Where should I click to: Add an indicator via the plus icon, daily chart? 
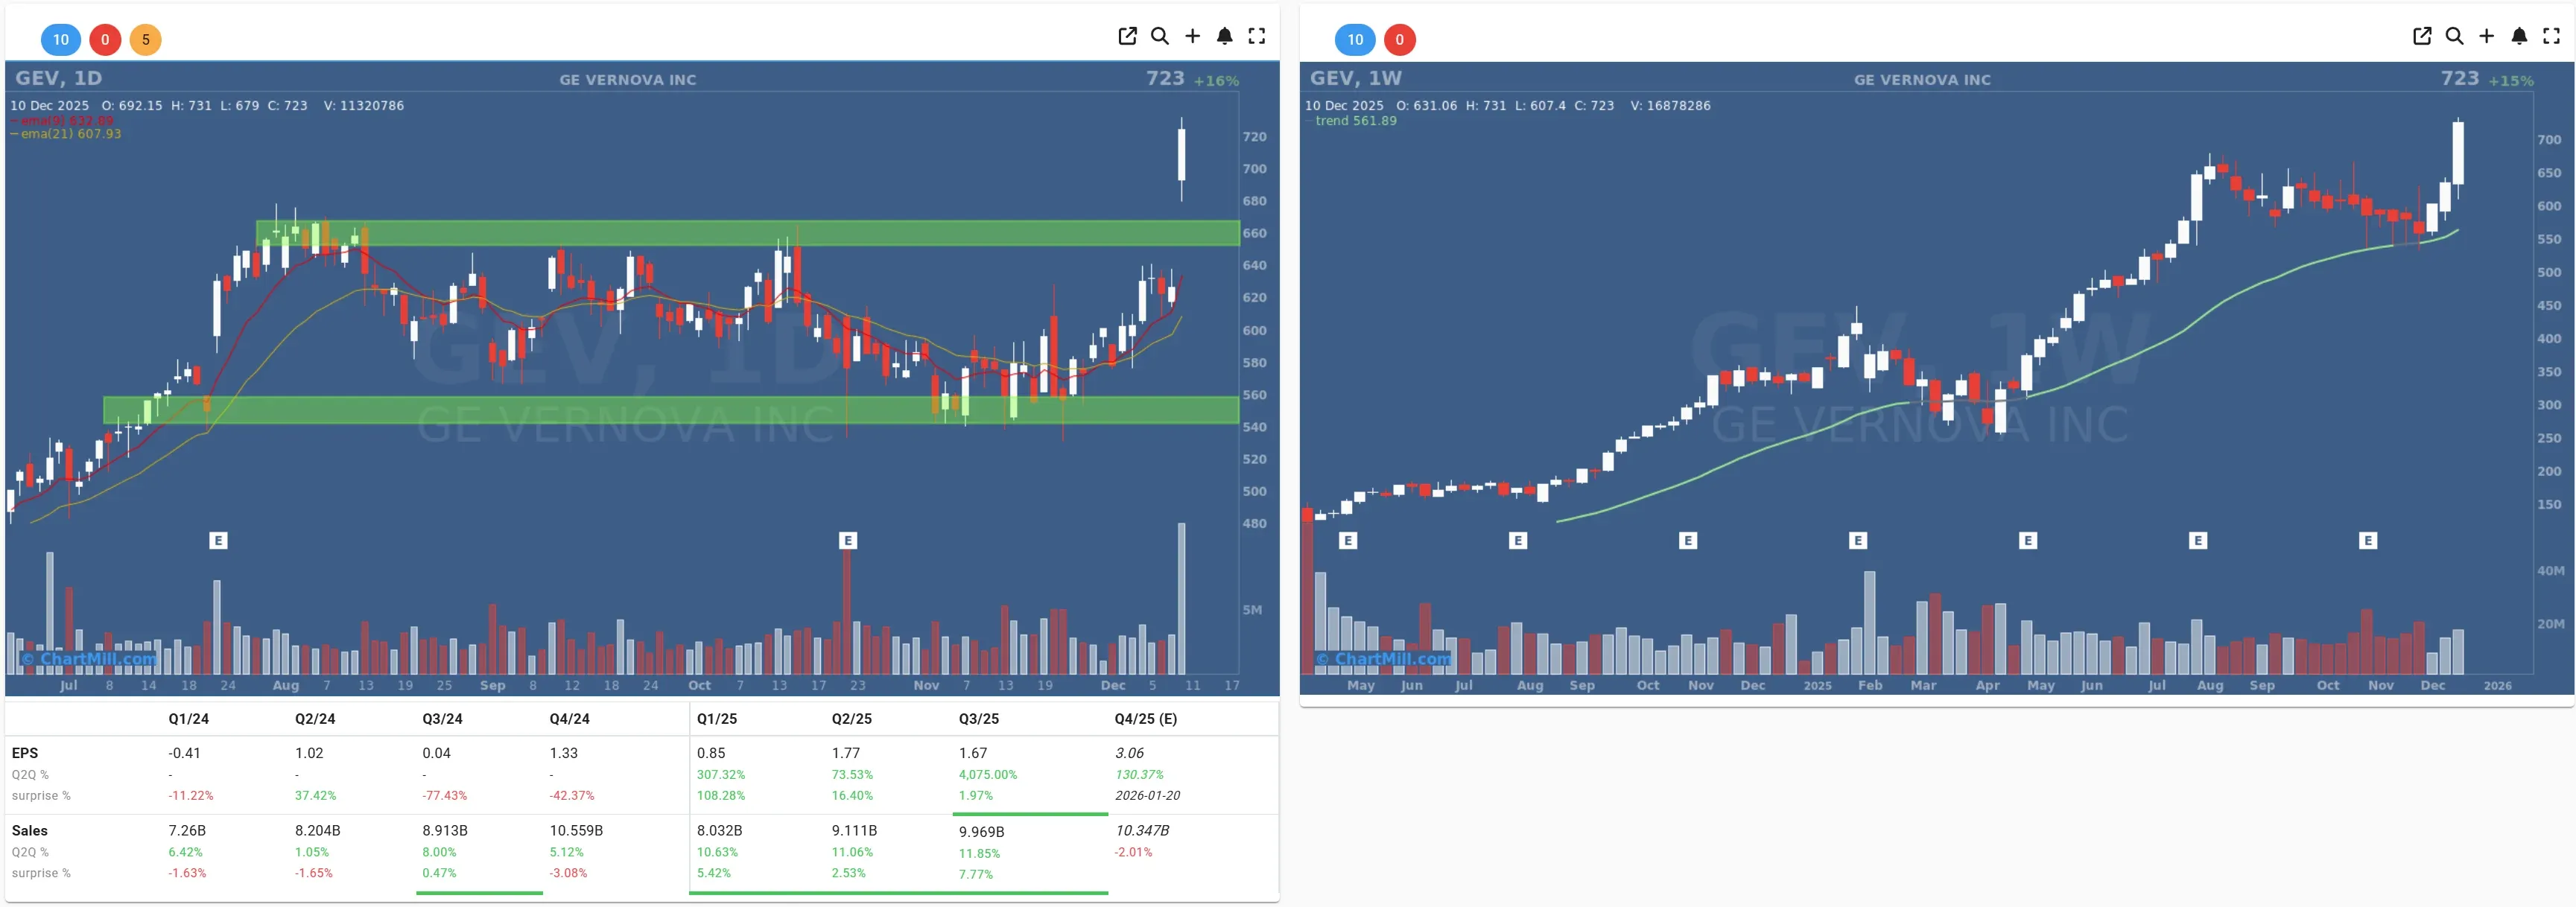(1193, 36)
